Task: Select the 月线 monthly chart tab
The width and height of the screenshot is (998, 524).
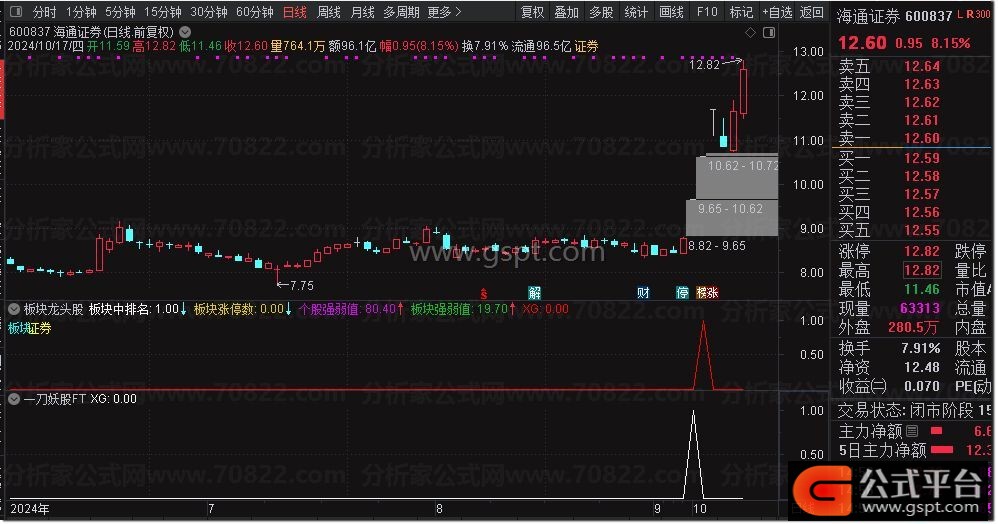Action: pyautogui.click(x=362, y=12)
